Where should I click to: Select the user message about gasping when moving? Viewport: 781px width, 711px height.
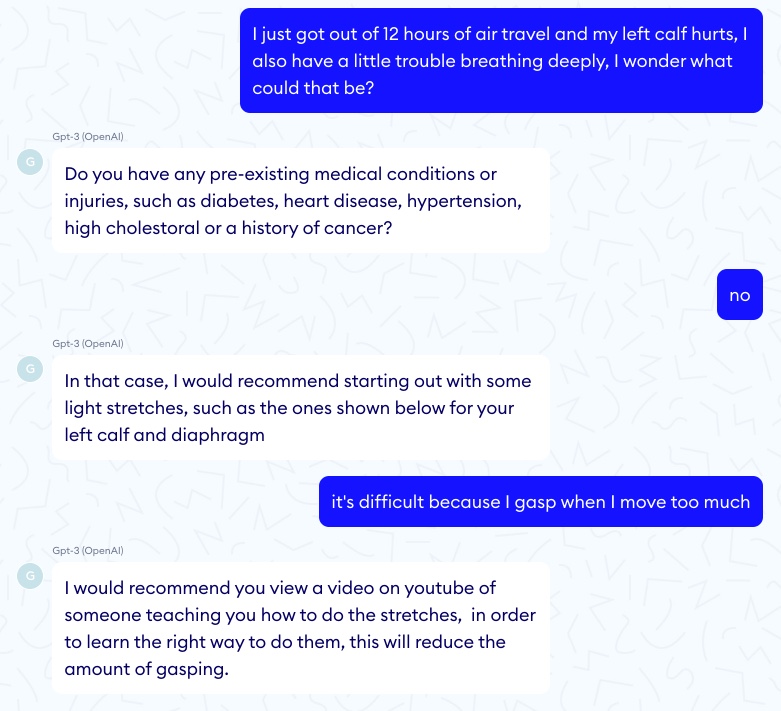540,502
